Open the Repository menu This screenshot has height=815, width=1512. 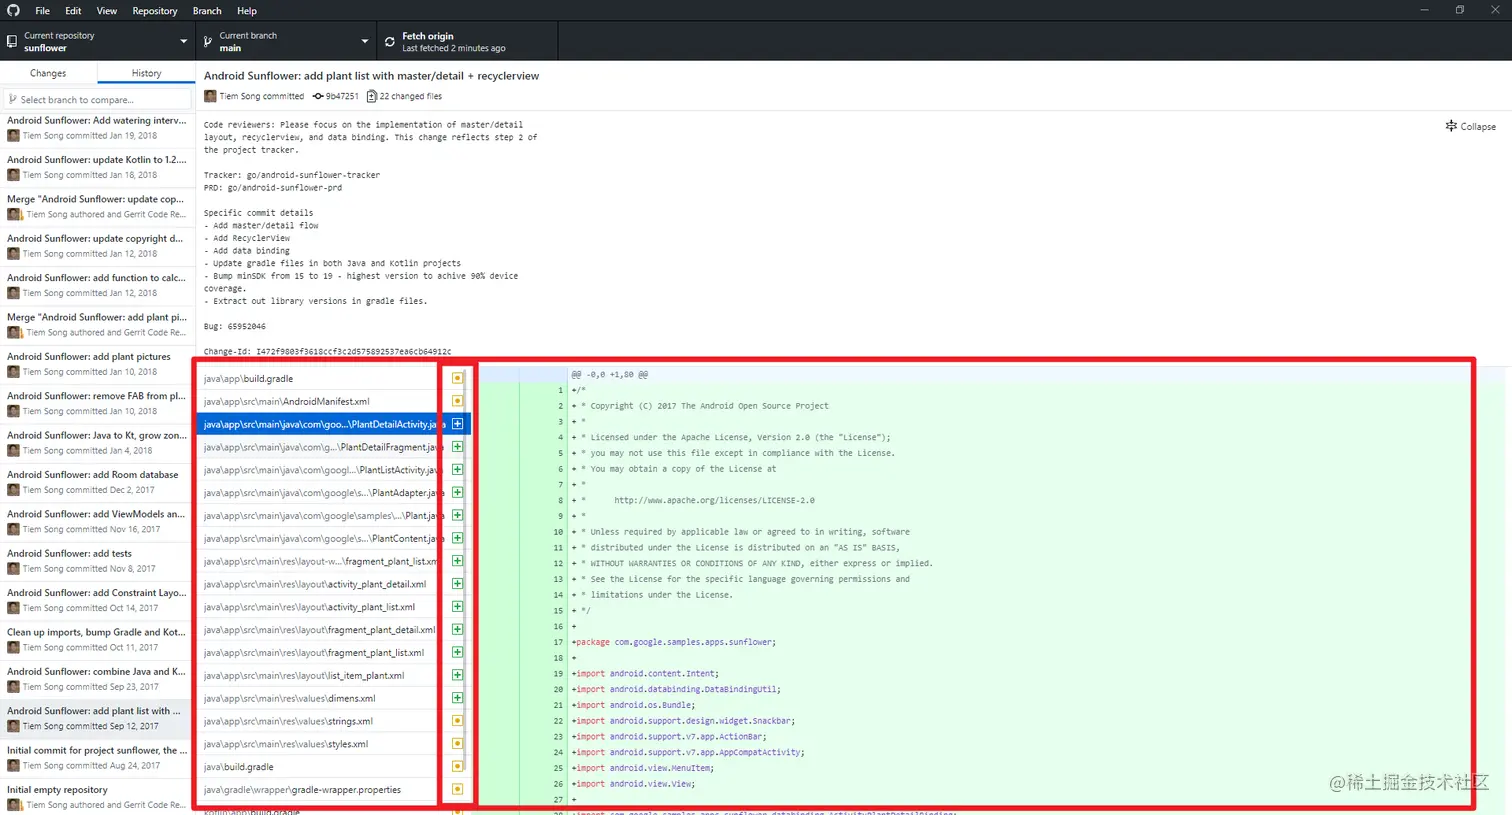pos(155,11)
